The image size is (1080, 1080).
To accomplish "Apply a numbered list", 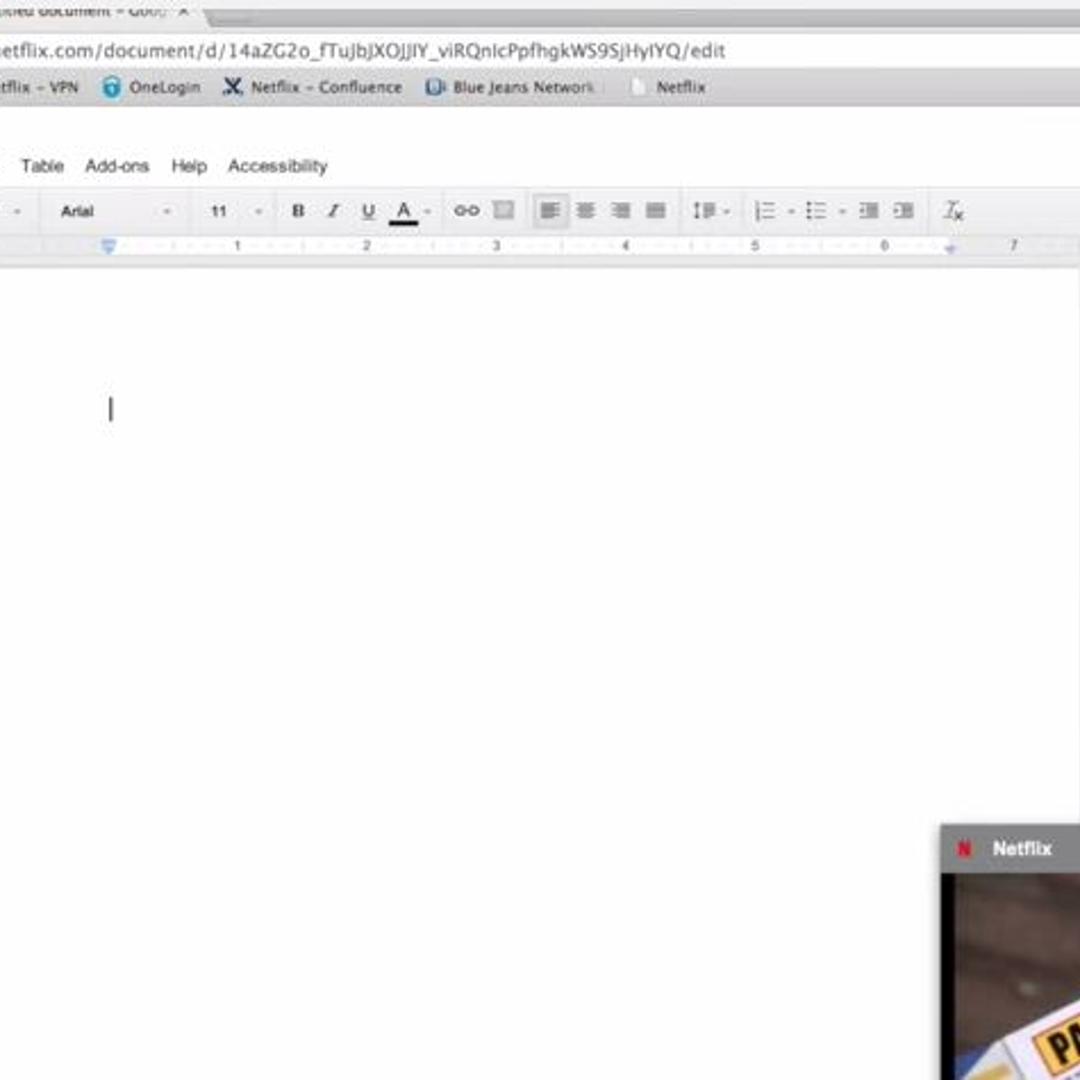I will (x=765, y=211).
